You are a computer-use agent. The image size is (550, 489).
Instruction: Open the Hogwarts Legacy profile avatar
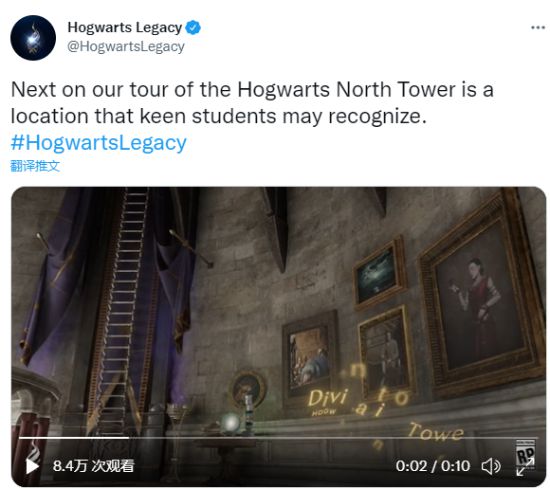coord(33,38)
